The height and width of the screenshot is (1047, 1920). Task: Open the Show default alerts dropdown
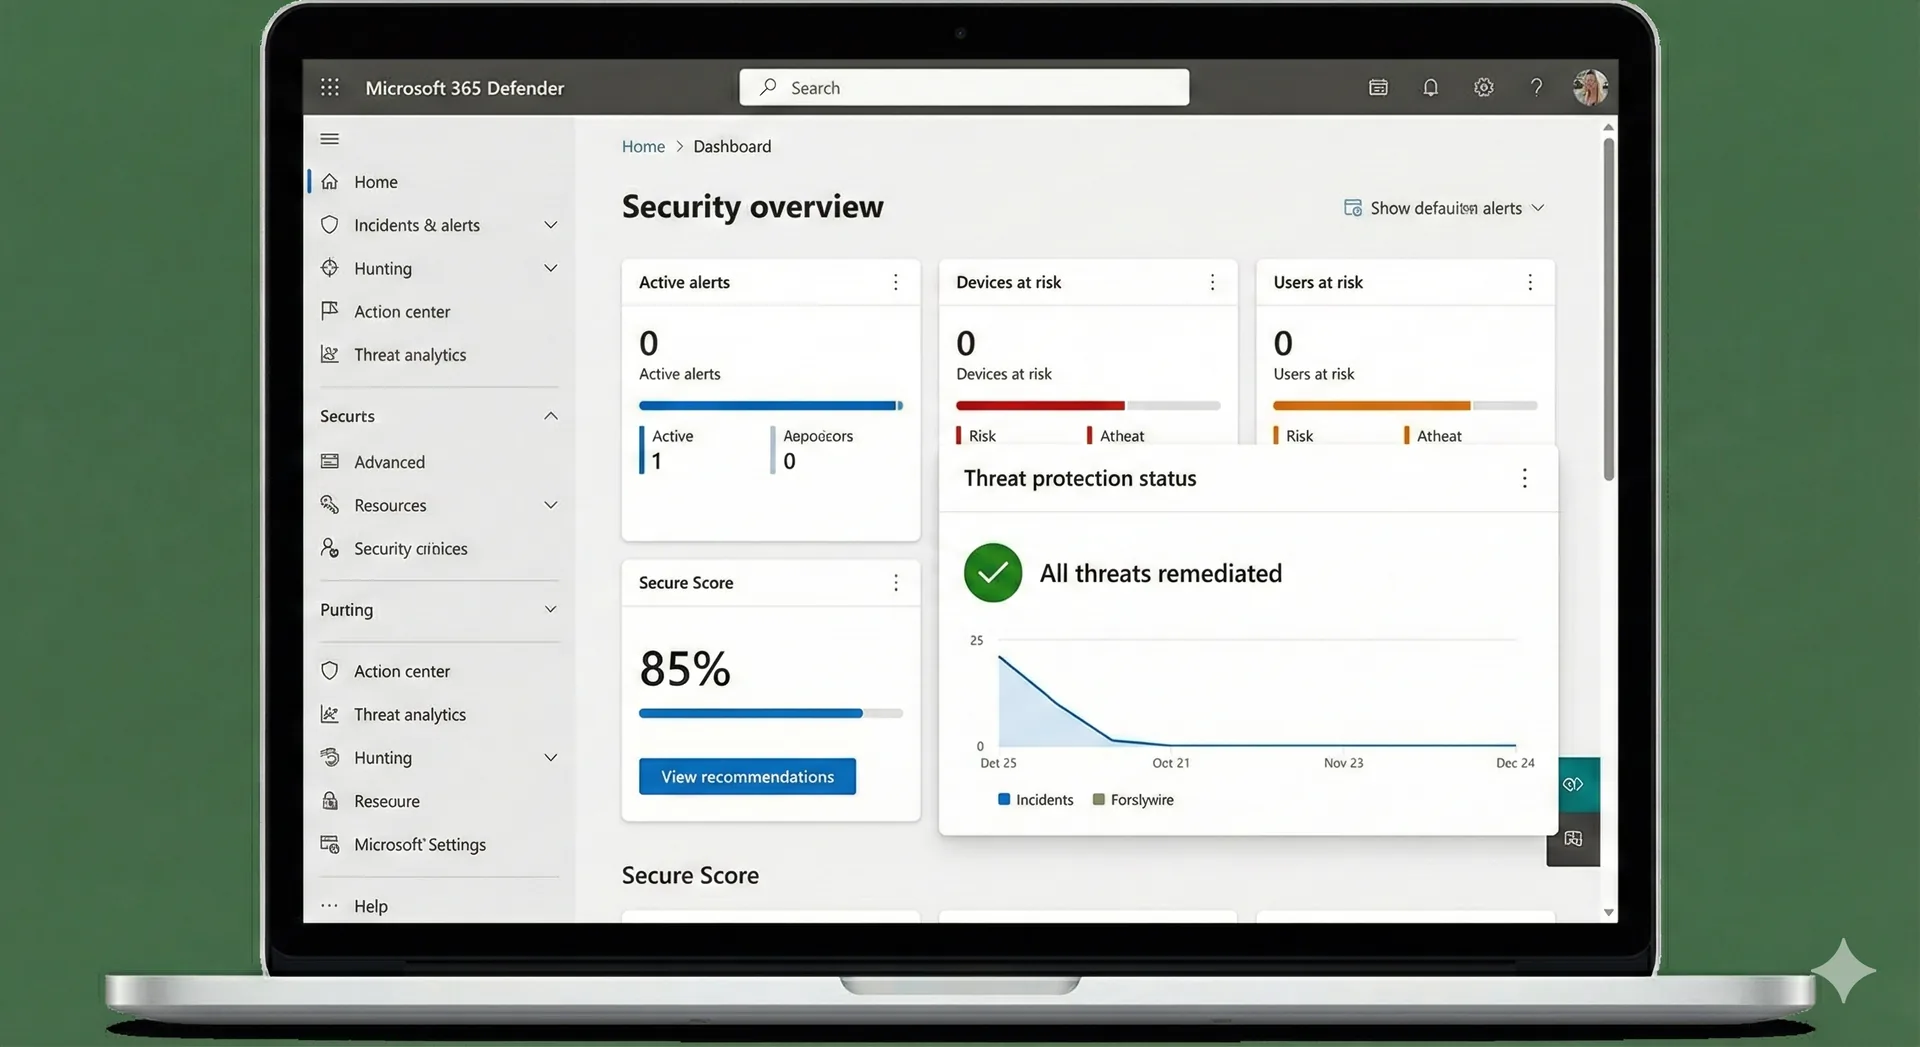[1444, 208]
